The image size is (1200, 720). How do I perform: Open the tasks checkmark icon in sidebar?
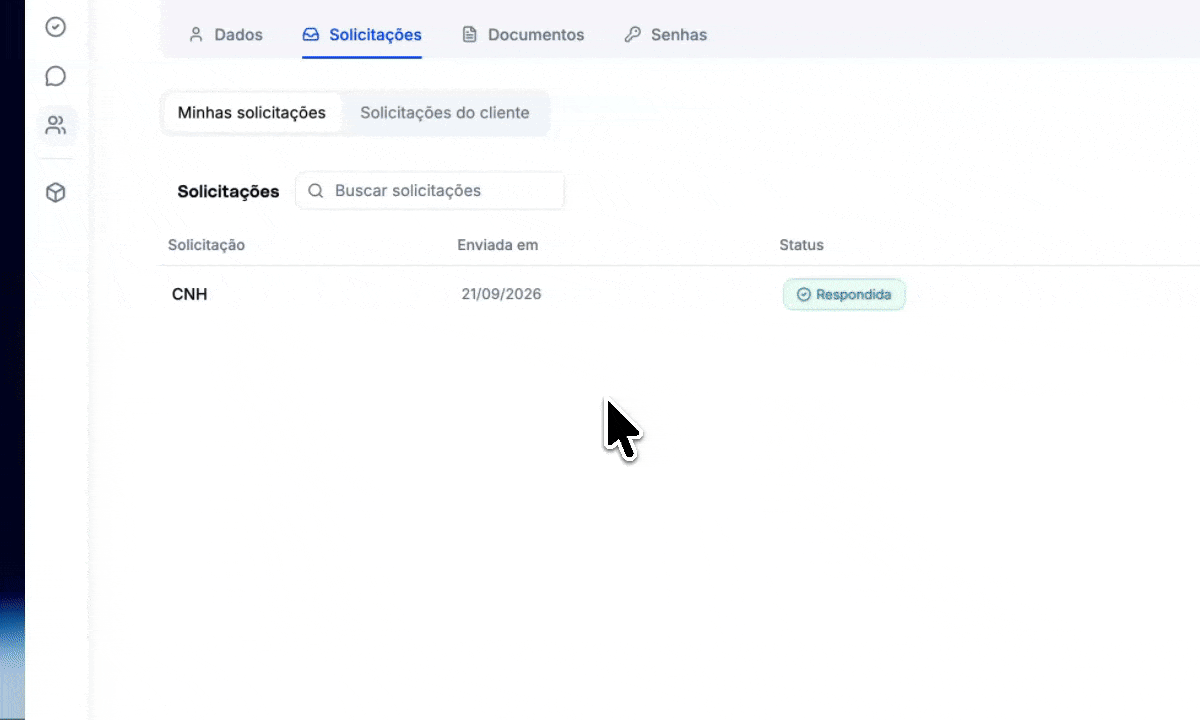coord(56,27)
